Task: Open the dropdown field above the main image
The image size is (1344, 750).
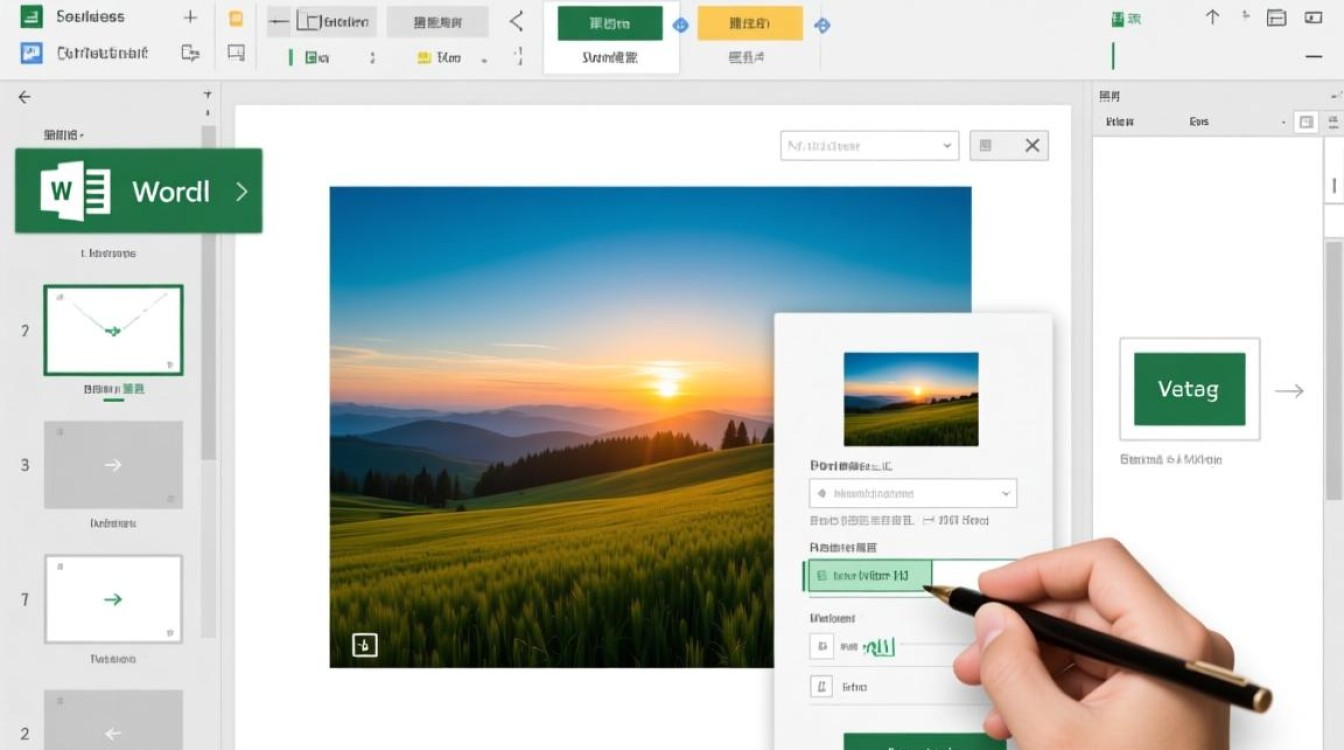Action: point(869,146)
